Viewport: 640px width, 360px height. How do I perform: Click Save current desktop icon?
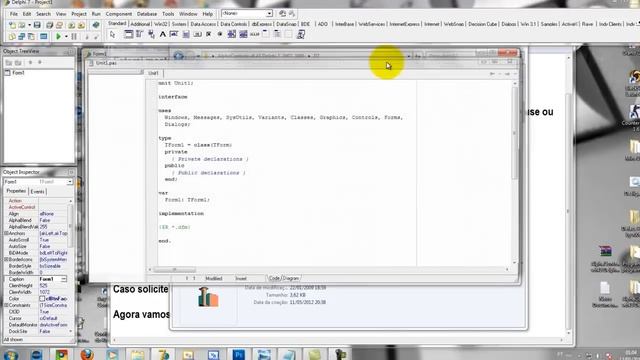click(x=282, y=13)
